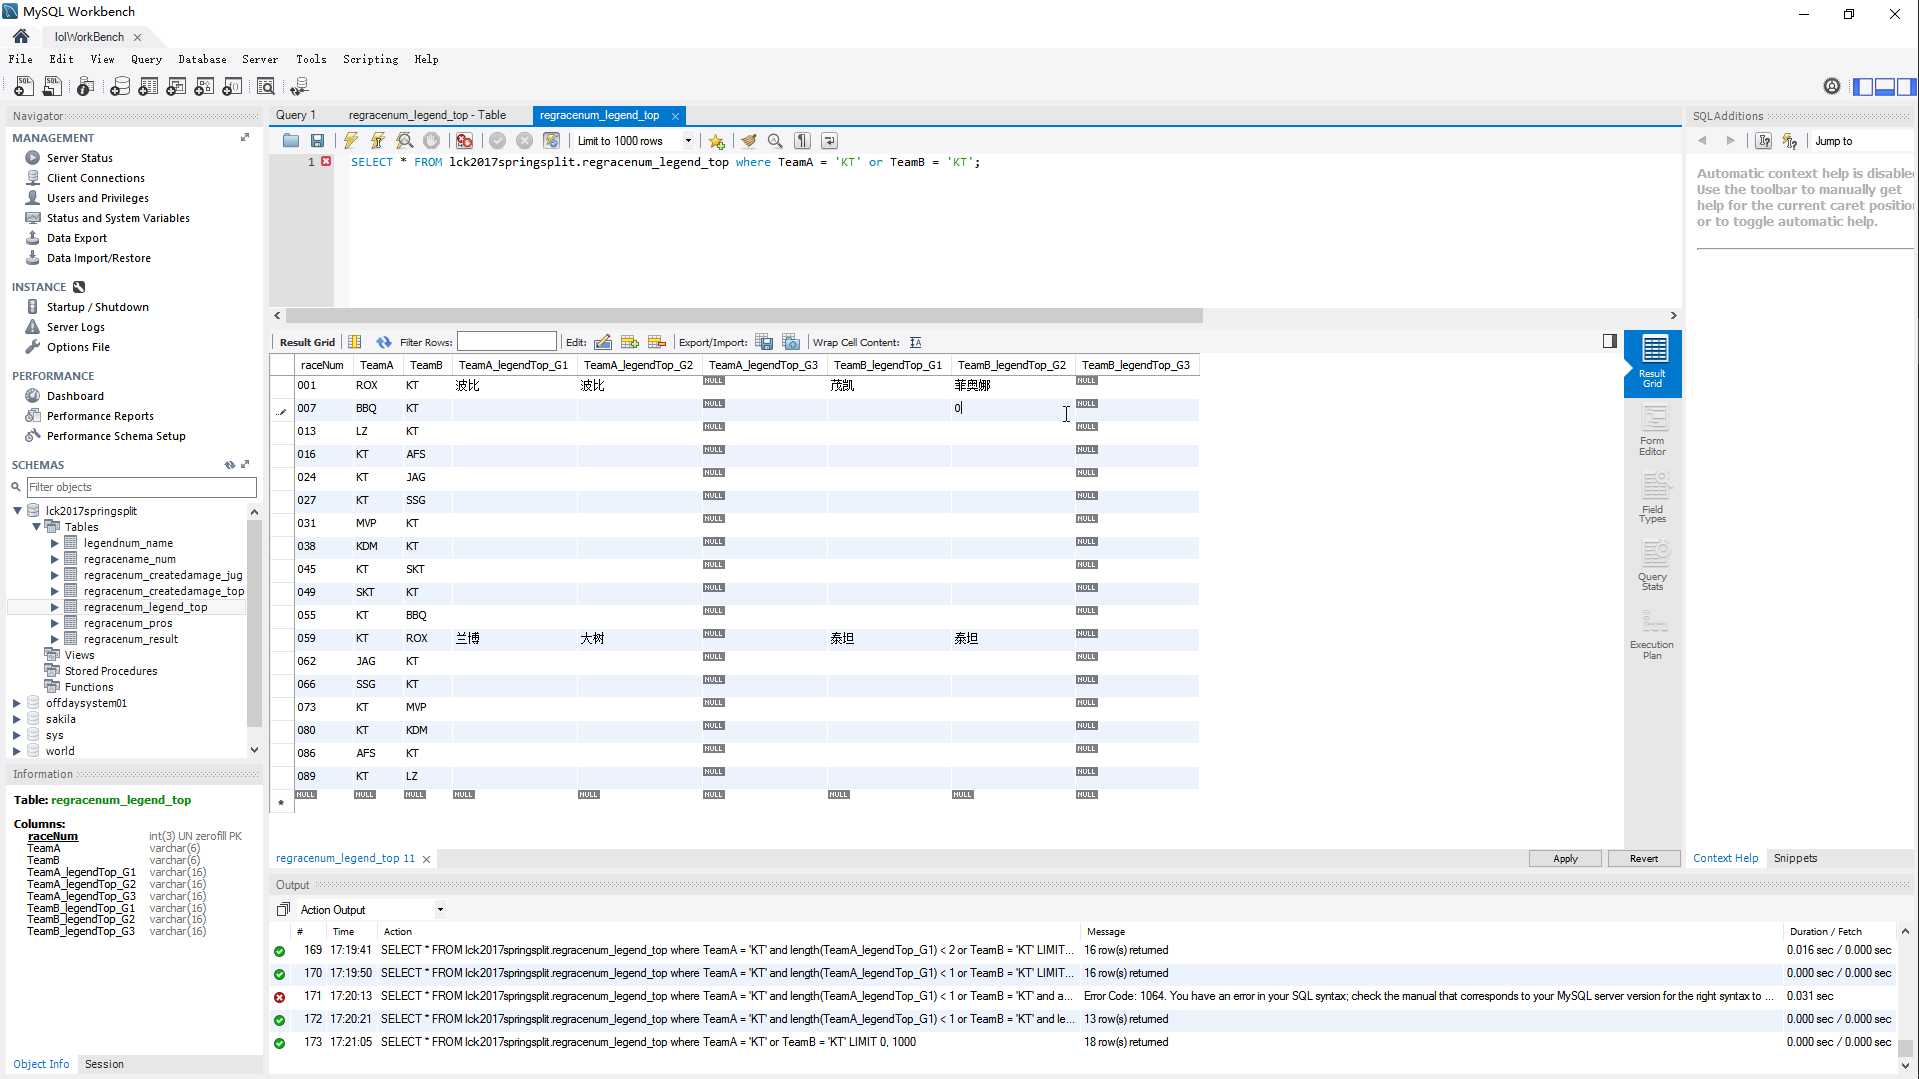1919x1079 pixels.
Task: Open the Data Export option
Action: point(76,238)
